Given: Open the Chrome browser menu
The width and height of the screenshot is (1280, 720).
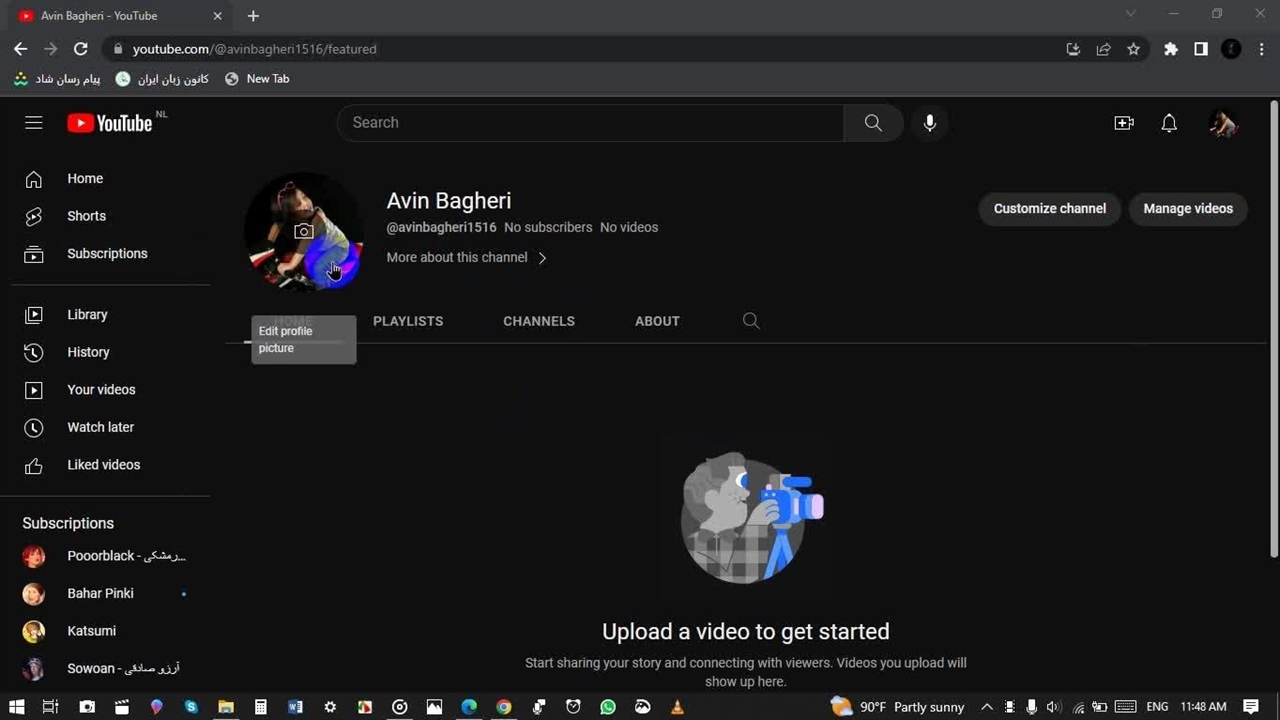Looking at the screenshot, I should (x=1262, y=48).
